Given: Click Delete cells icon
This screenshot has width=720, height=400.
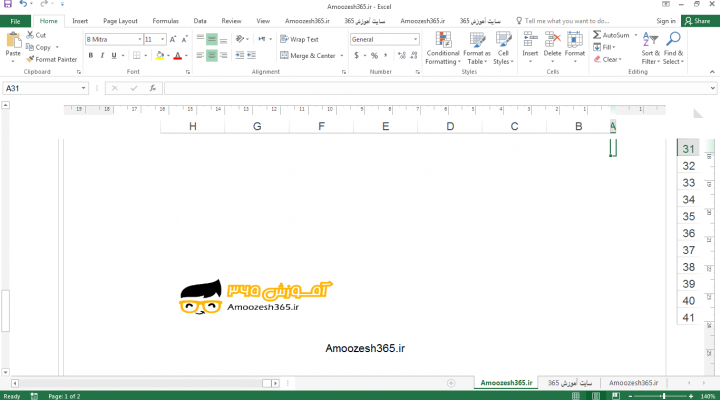Looking at the screenshot, I should click(x=552, y=39).
